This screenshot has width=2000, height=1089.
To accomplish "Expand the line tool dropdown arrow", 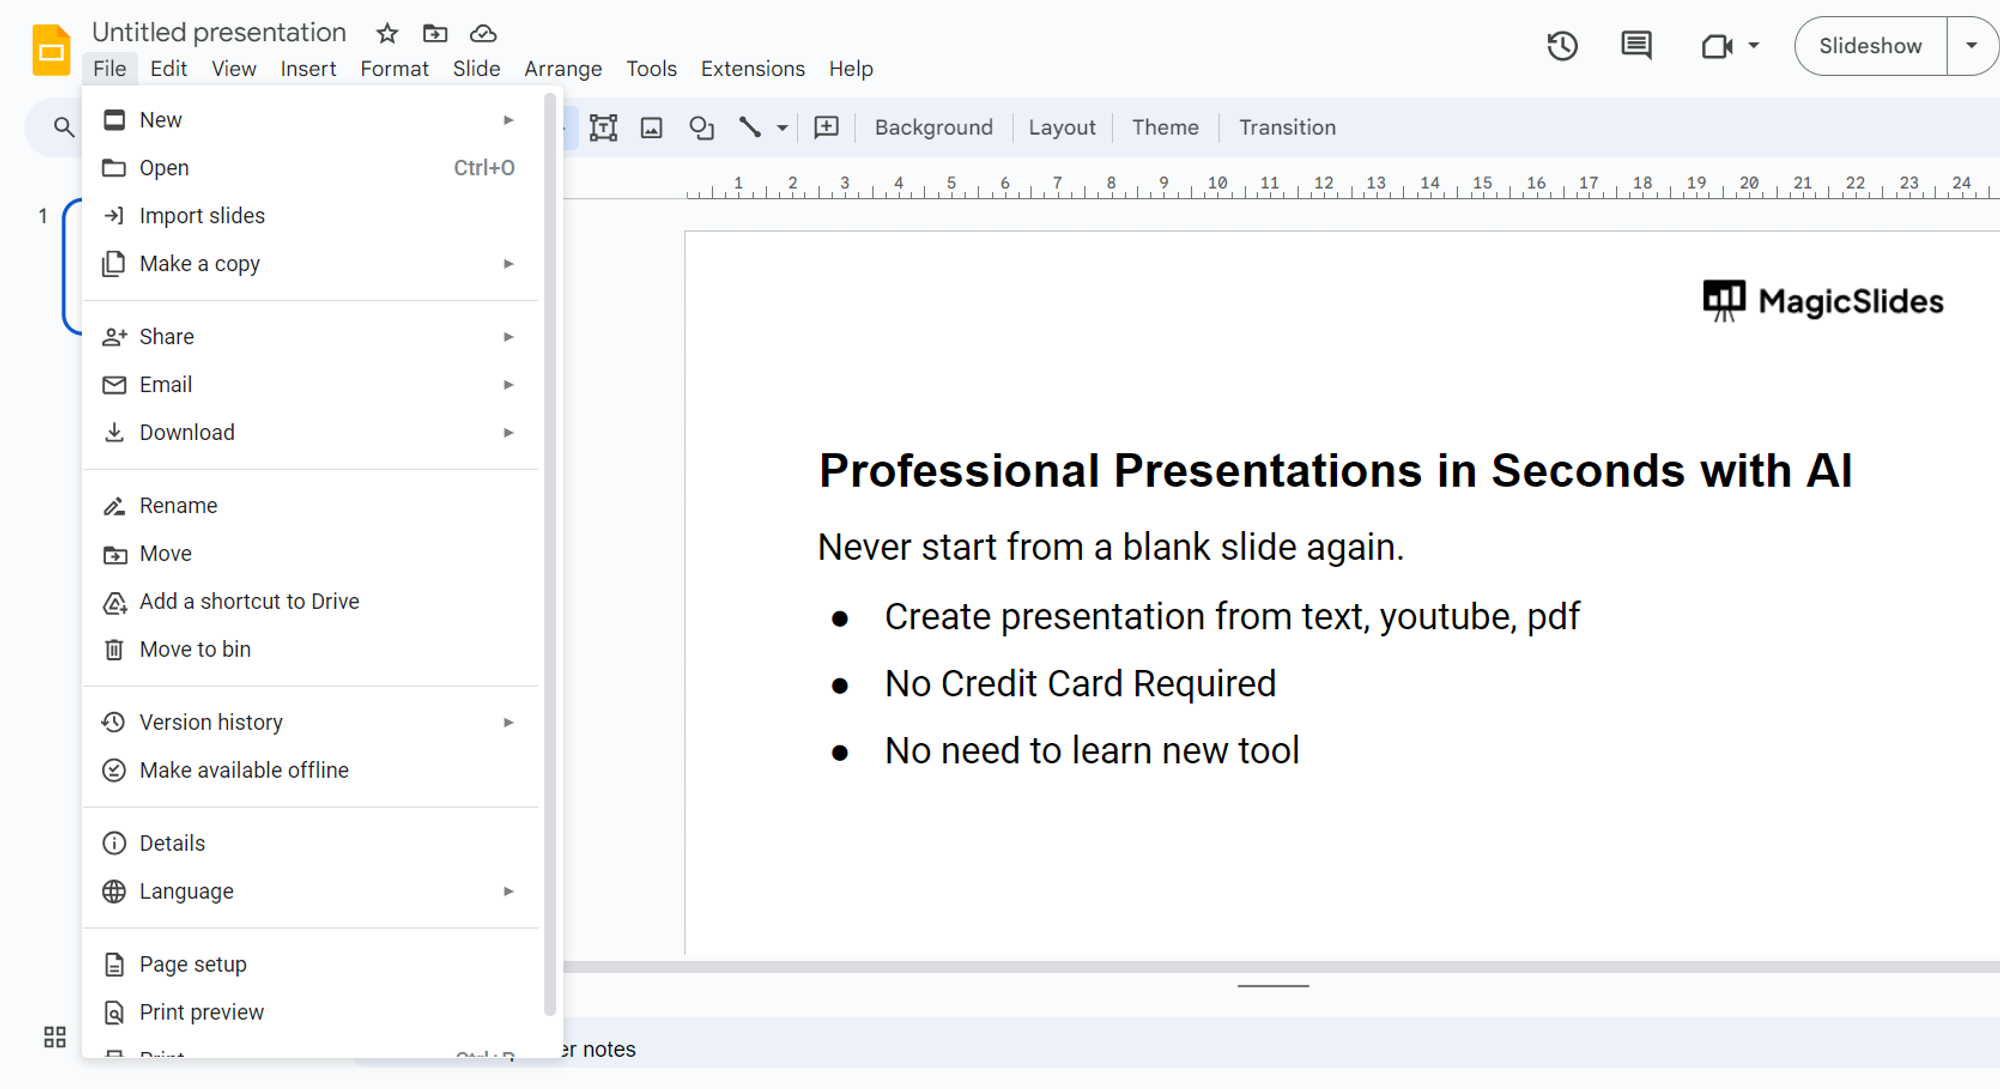I will (x=782, y=127).
